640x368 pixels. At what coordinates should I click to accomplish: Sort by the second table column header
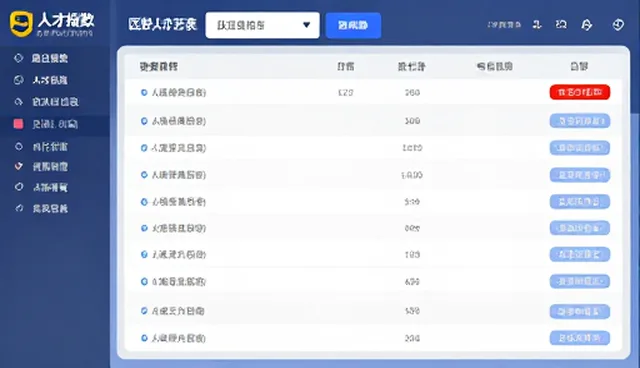point(346,66)
